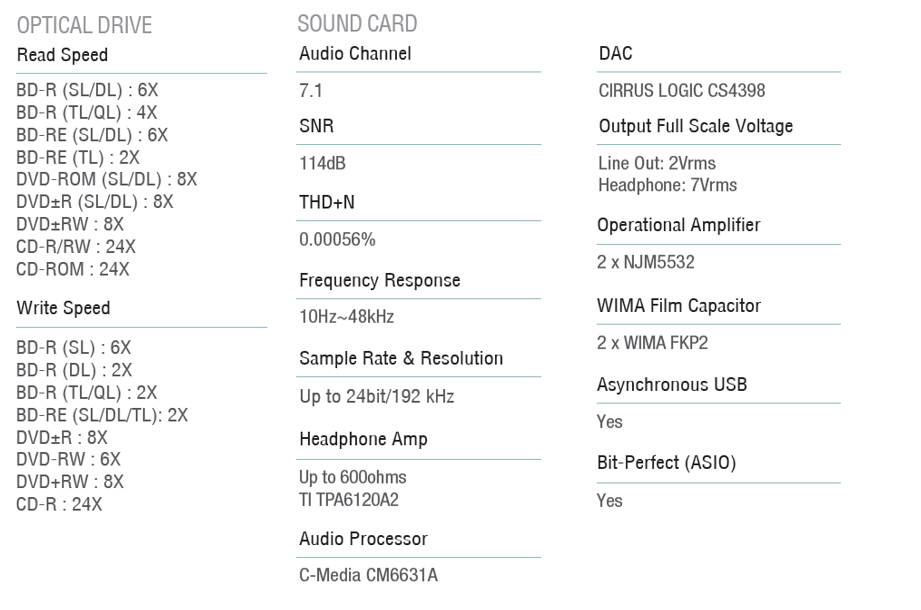Screen dimensions: 921x610
Task: Select the TI TPA6120A2 headphone amp text
Action: coord(349,500)
